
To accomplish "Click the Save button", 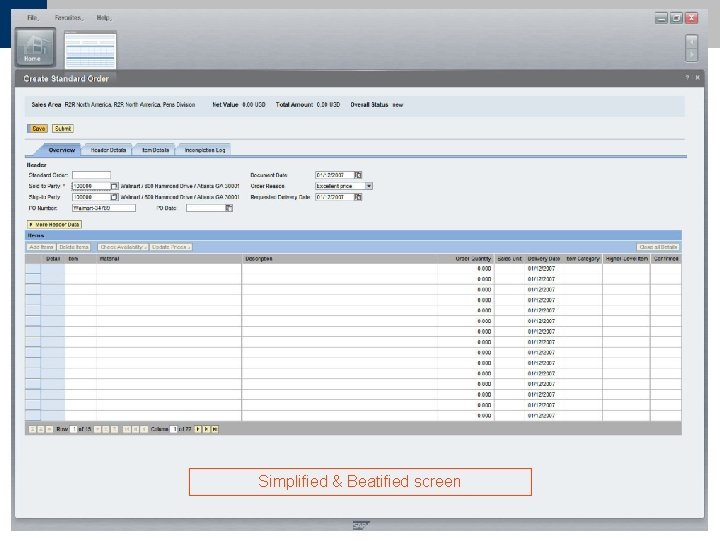I will [38, 129].
